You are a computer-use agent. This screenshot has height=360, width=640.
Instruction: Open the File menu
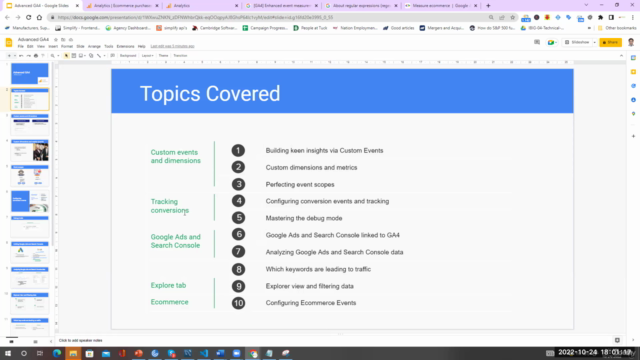click(20, 47)
